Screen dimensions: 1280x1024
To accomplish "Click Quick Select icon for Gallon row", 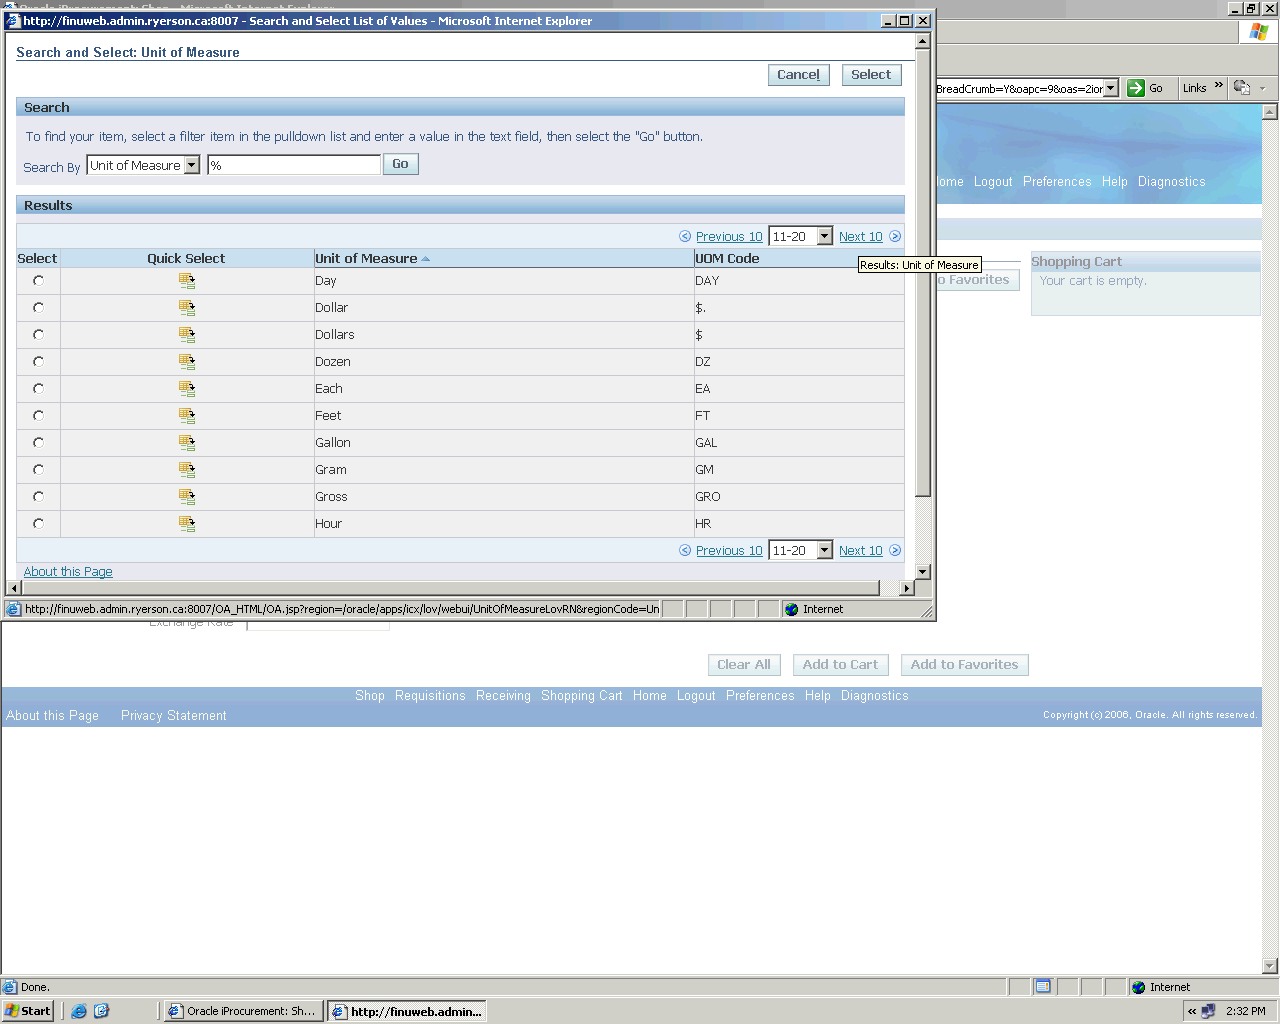I will tap(187, 443).
